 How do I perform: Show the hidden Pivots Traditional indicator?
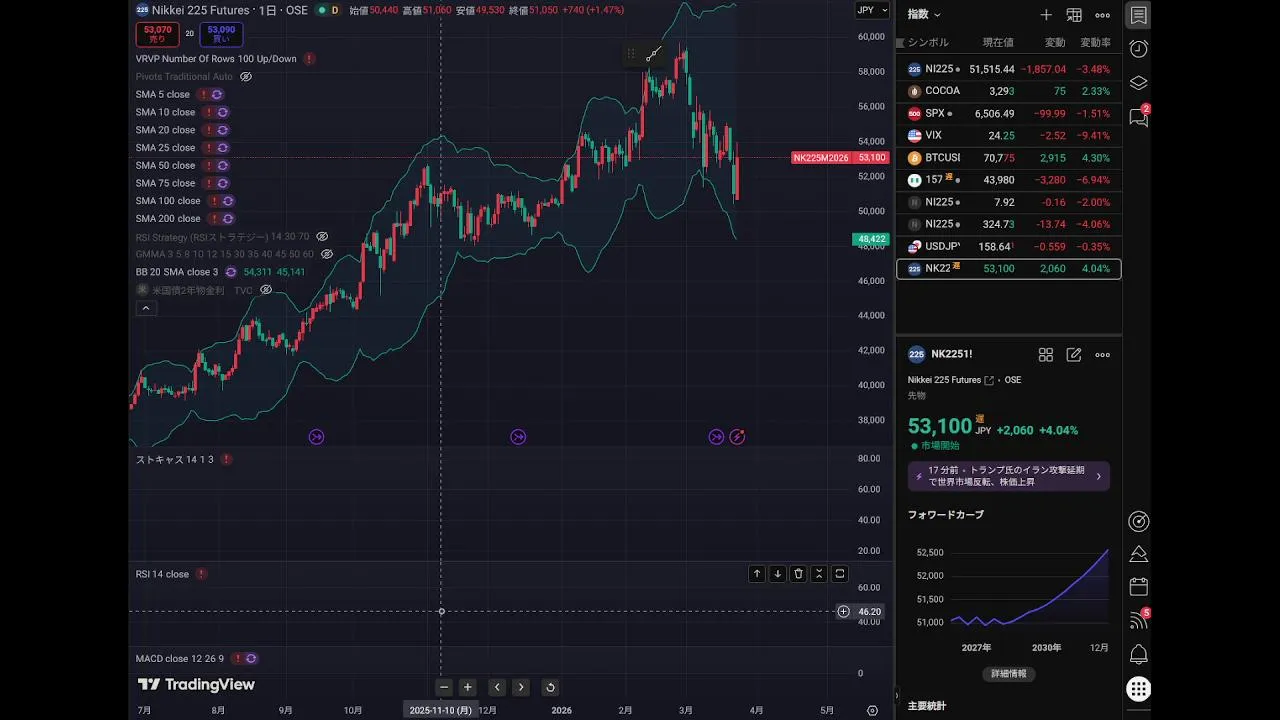point(246,77)
